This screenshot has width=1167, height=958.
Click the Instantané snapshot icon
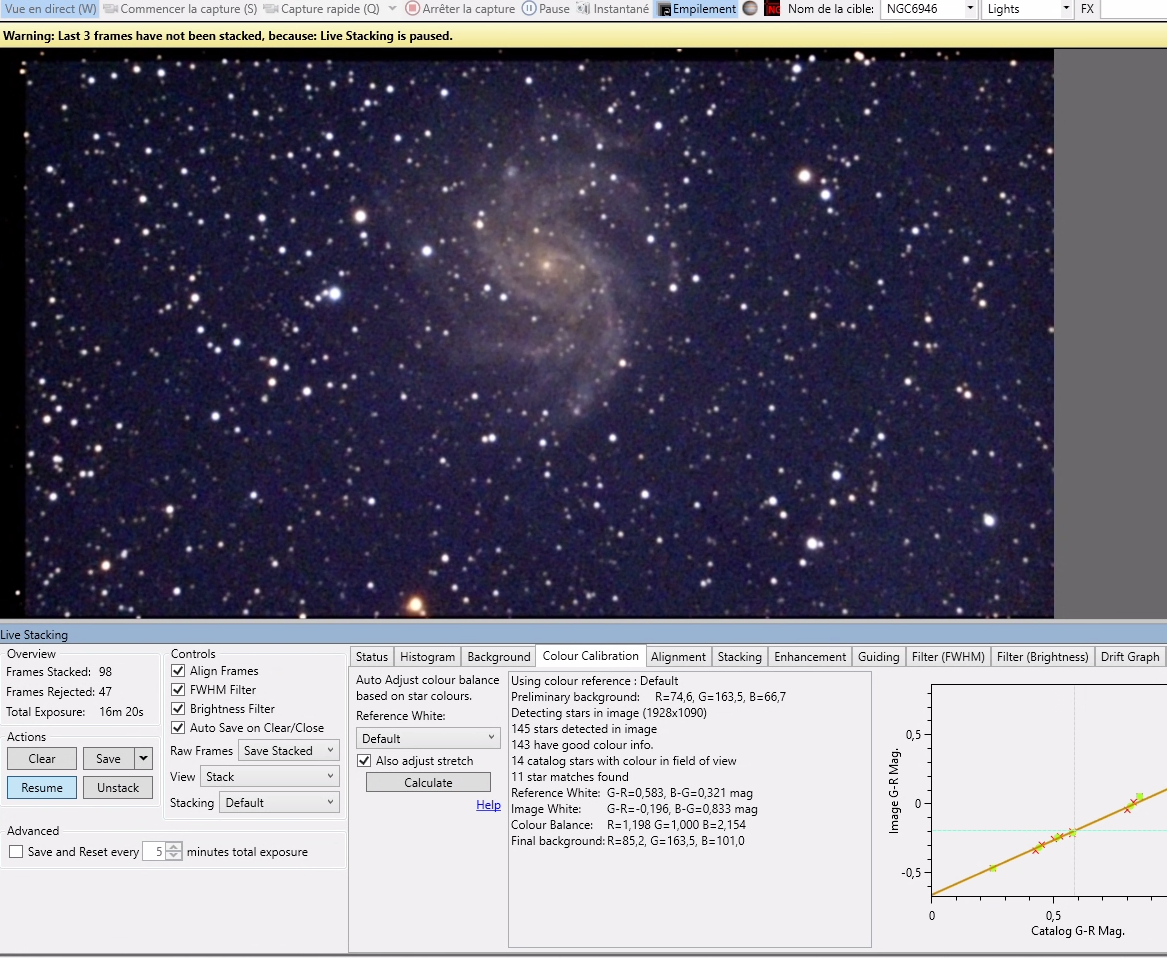click(x=584, y=9)
